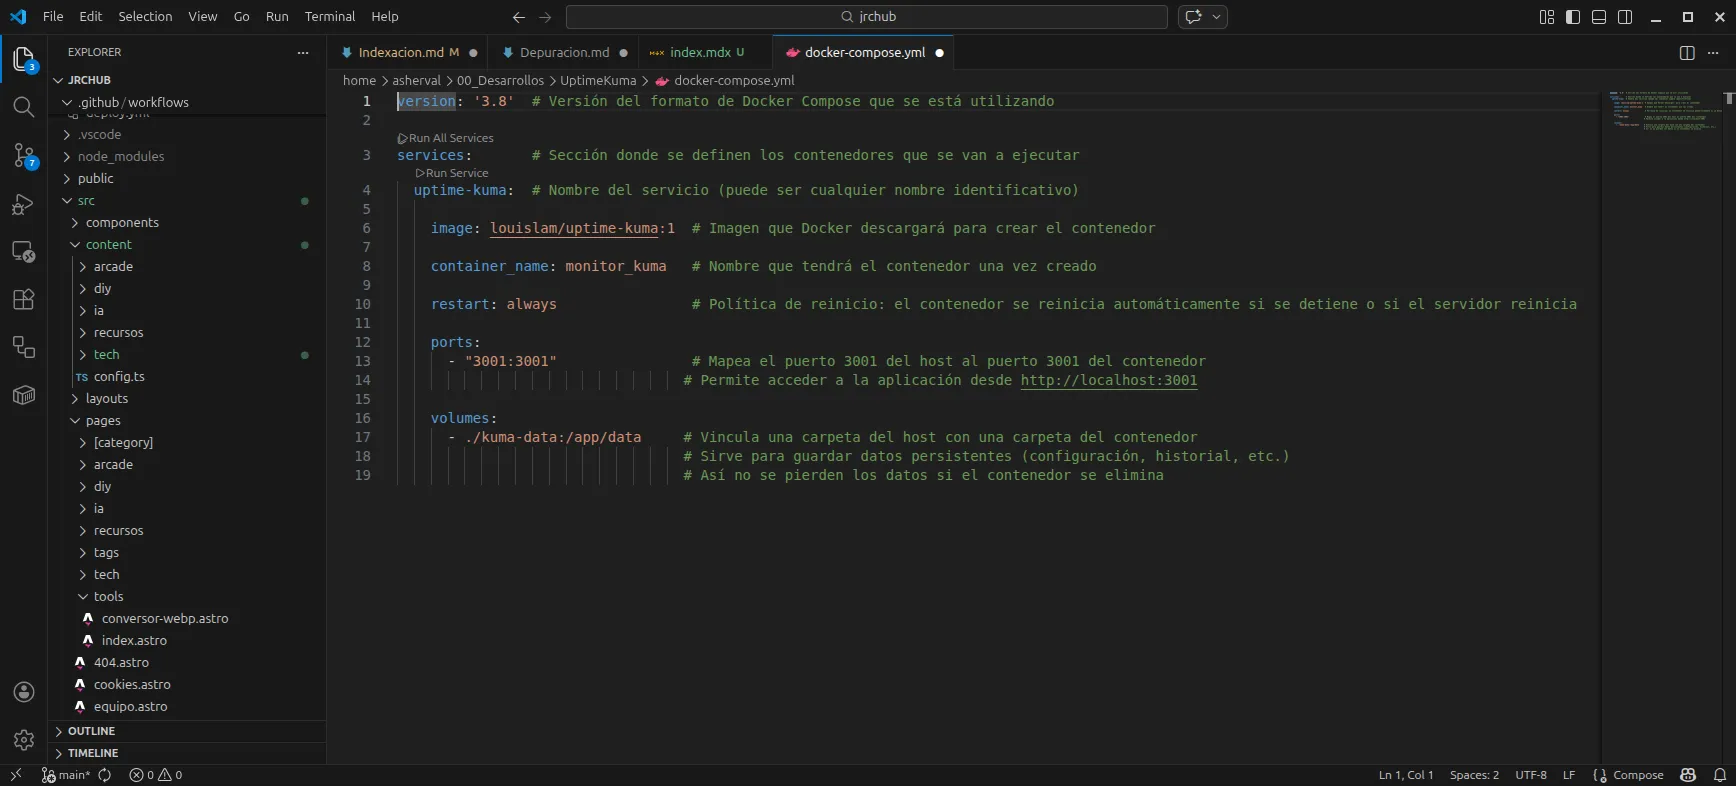
Task: Open the Selection menu
Action: [145, 17]
